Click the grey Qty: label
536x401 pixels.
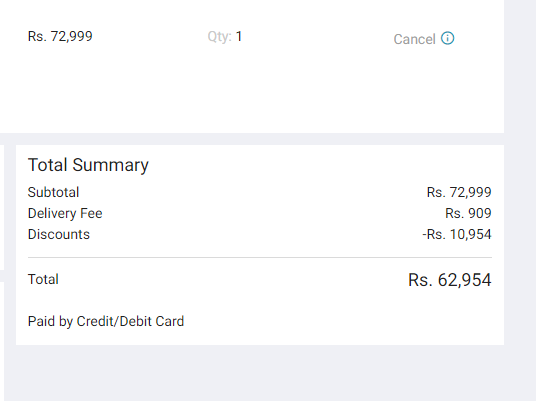pos(219,37)
